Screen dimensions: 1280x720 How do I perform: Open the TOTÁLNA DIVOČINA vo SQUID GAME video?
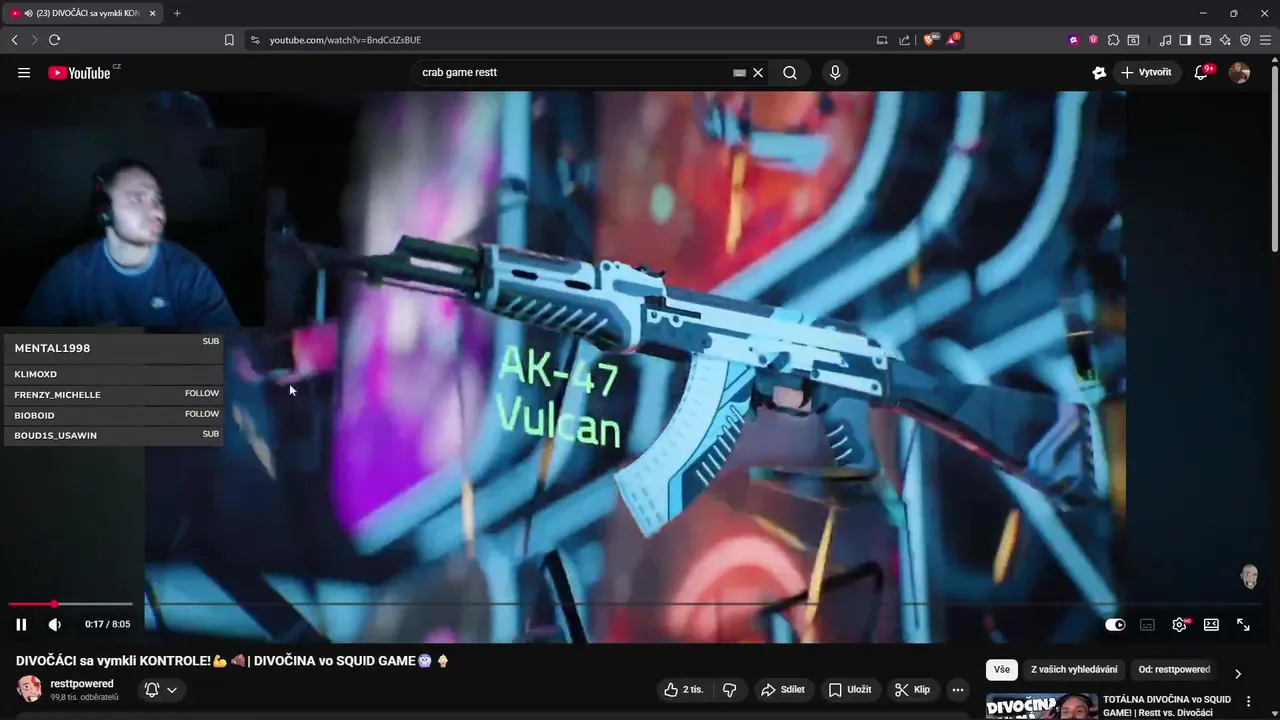pos(1167,706)
